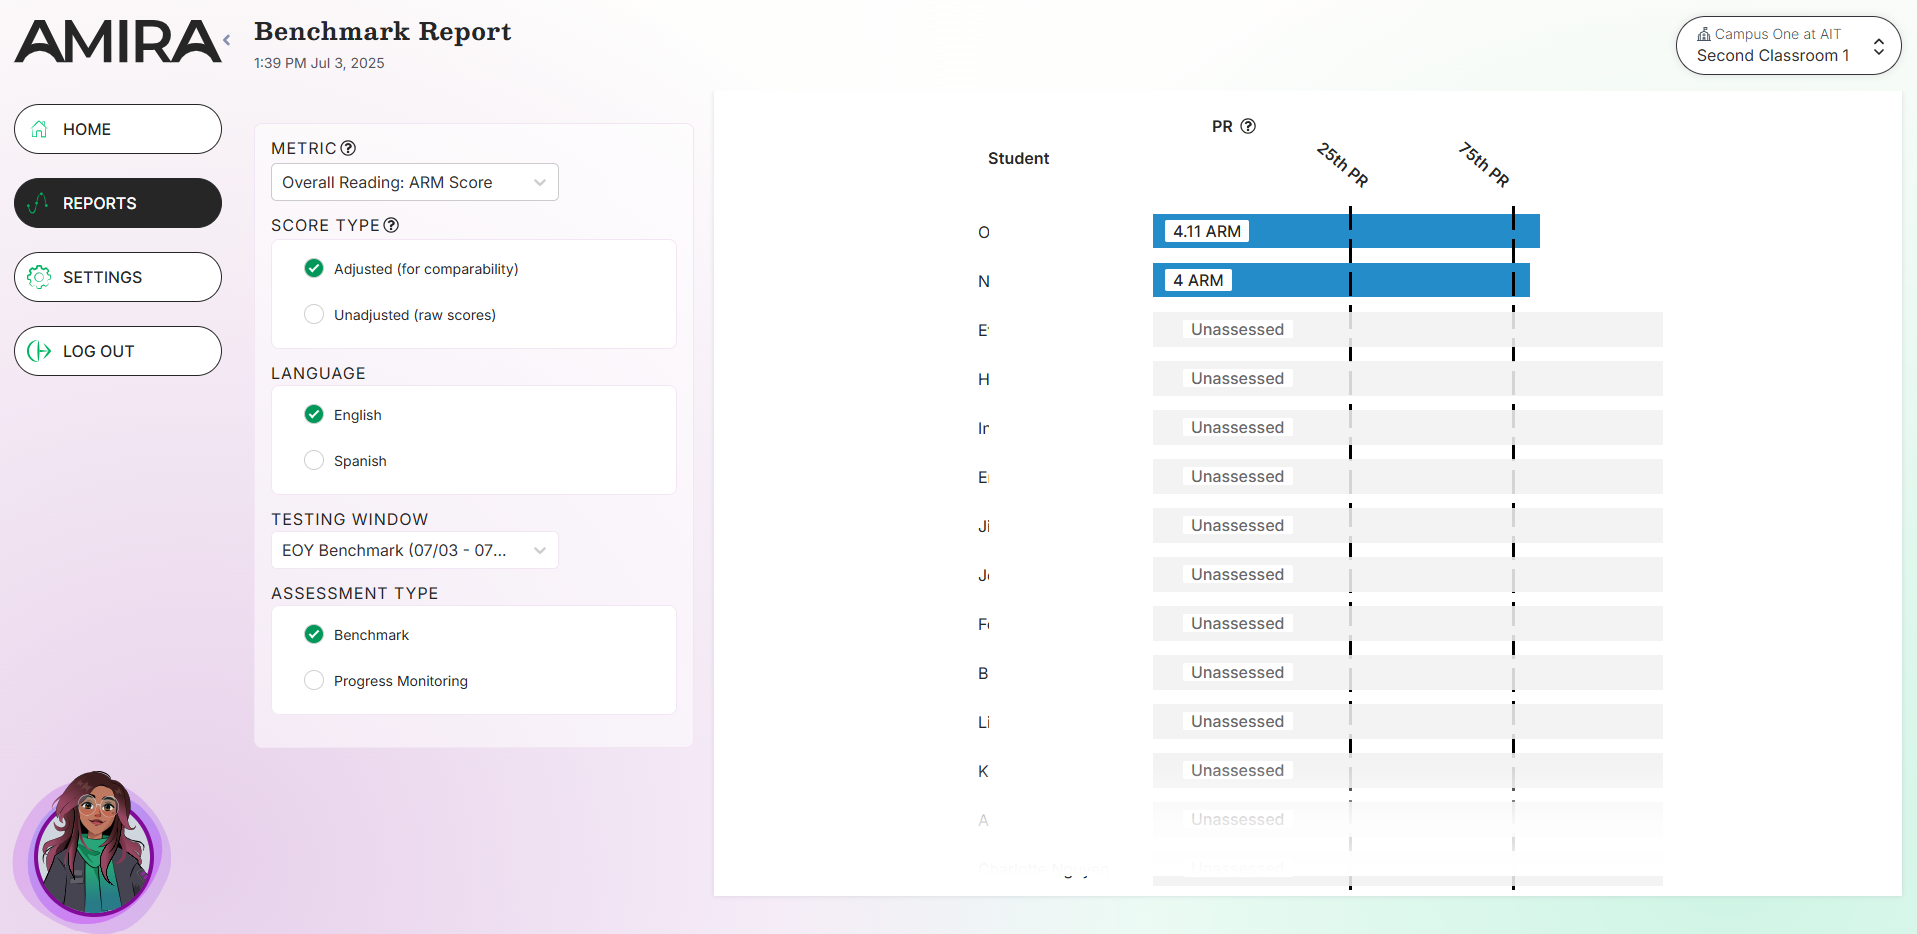Click Unassessed bar for student H

tap(1407, 378)
